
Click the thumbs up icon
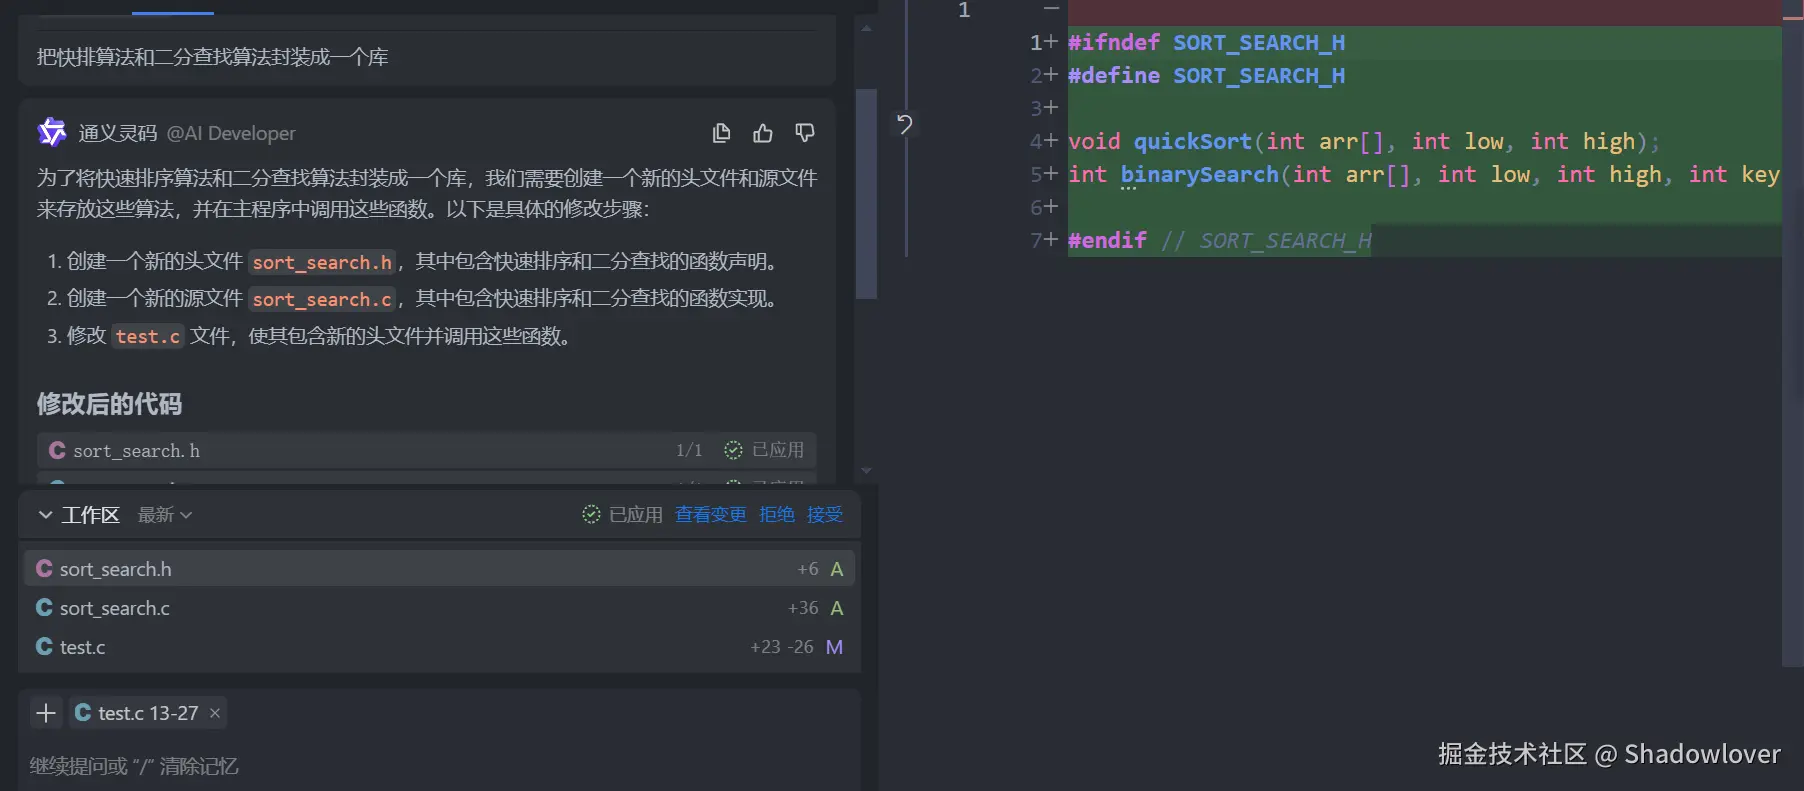763,133
